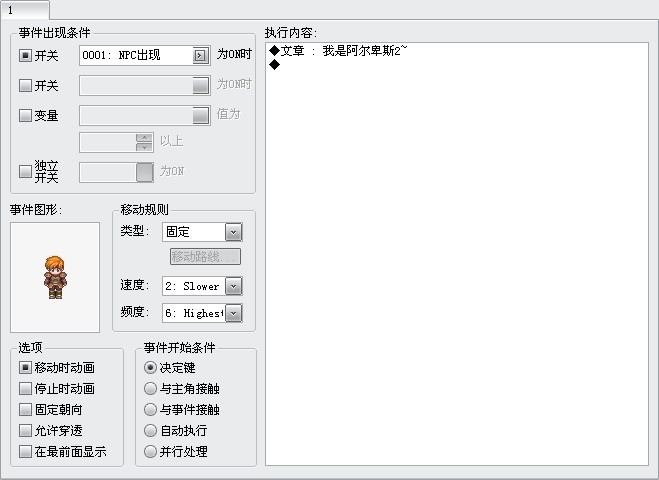This screenshot has height=480, width=659.
Task: Open the 独立开关 letter dropdown
Action: [145, 172]
